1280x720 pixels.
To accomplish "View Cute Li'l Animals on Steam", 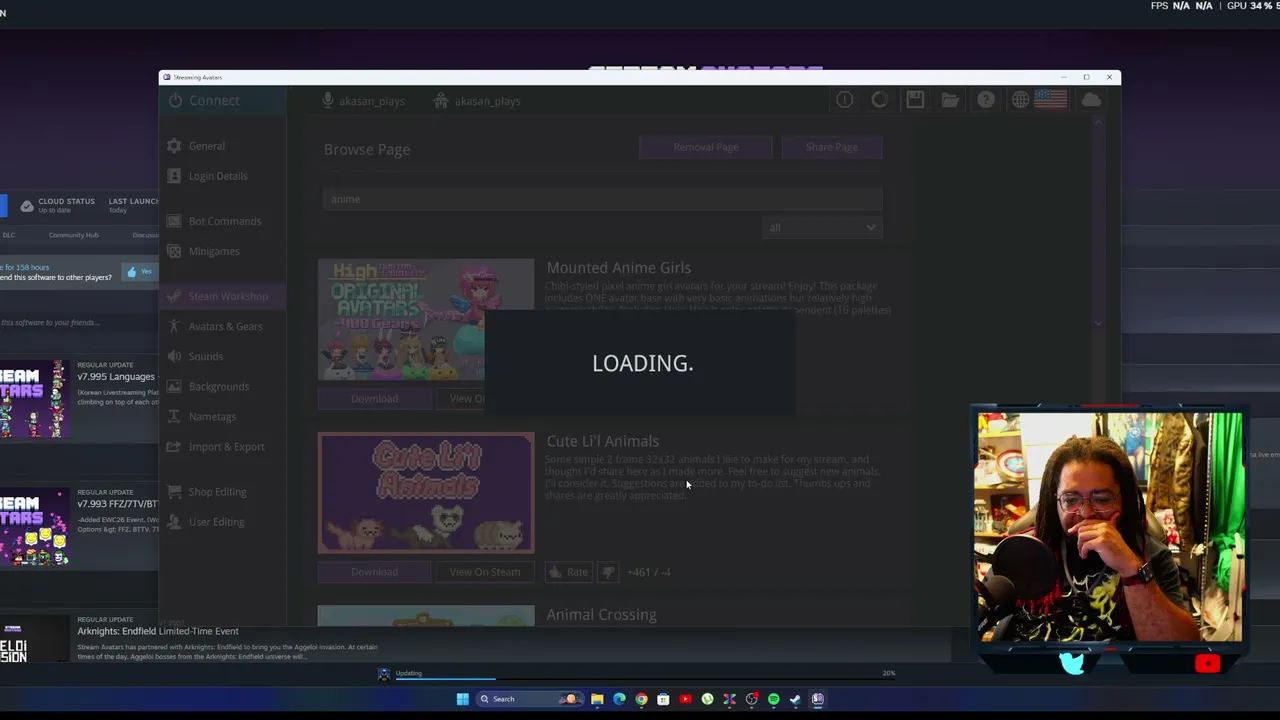I will [485, 572].
